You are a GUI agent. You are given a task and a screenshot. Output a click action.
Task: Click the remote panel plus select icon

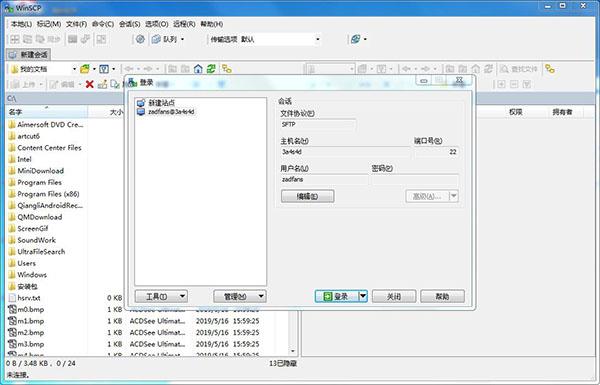point(501,84)
